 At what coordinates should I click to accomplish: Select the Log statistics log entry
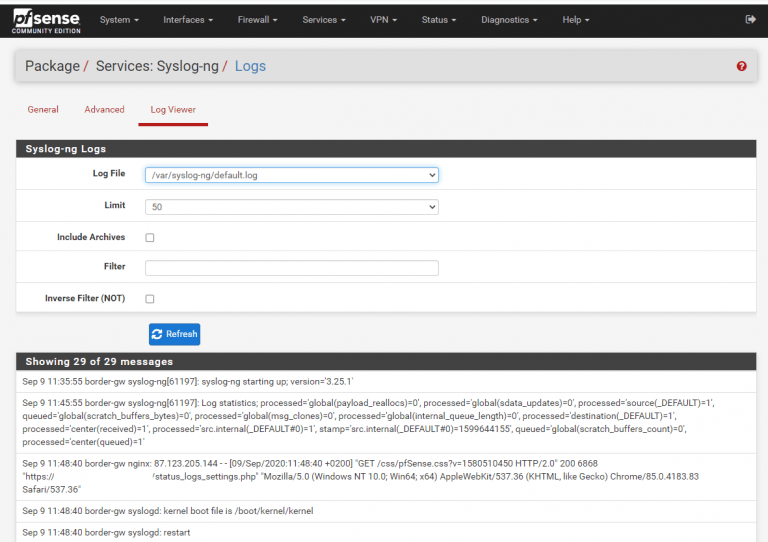tap(386, 423)
